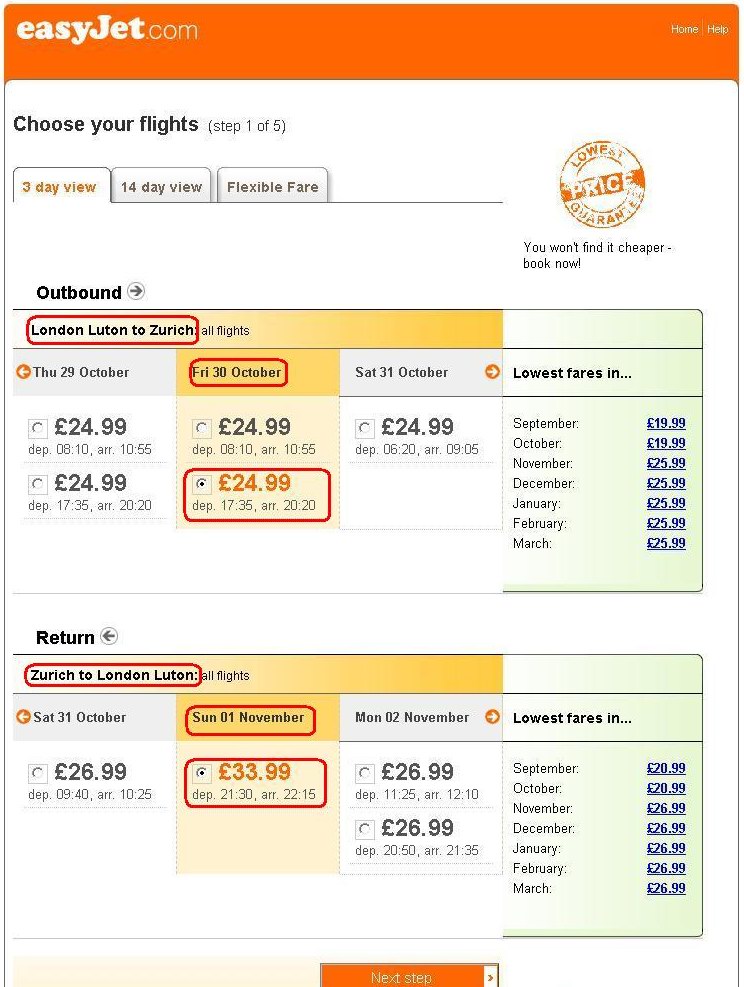Switch to 14 day view tab
Image resolution: width=744 pixels, height=987 pixels.
161,187
